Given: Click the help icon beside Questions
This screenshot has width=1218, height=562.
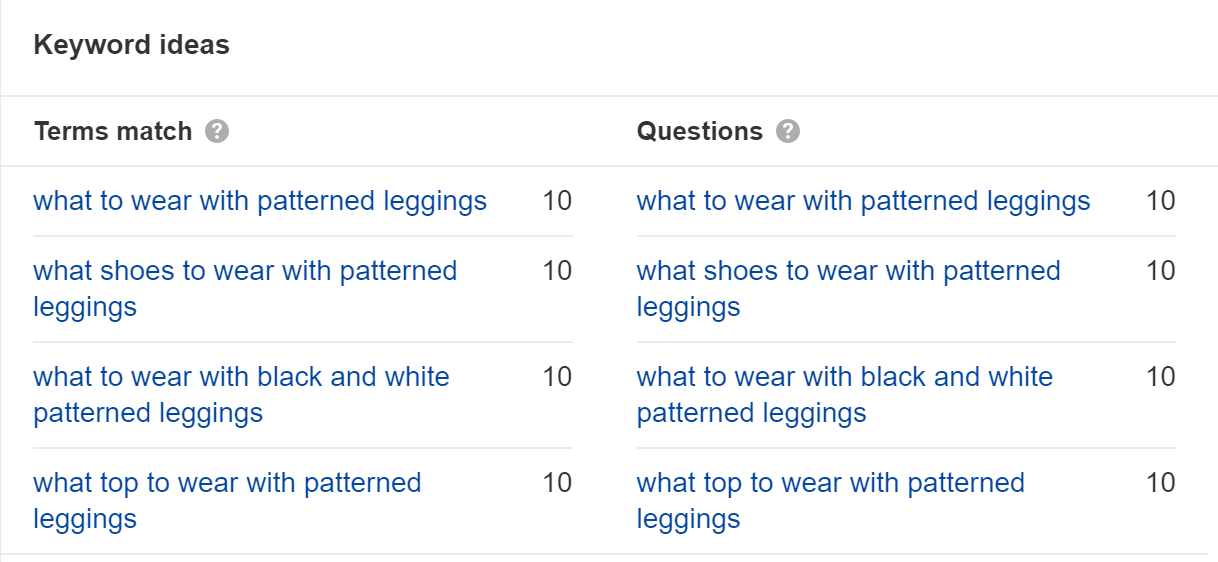Looking at the screenshot, I should click(788, 131).
